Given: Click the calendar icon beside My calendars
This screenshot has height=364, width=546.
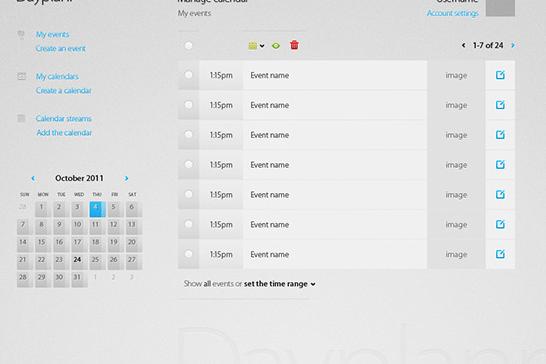Looking at the screenshot, I should tap(21, 76).
